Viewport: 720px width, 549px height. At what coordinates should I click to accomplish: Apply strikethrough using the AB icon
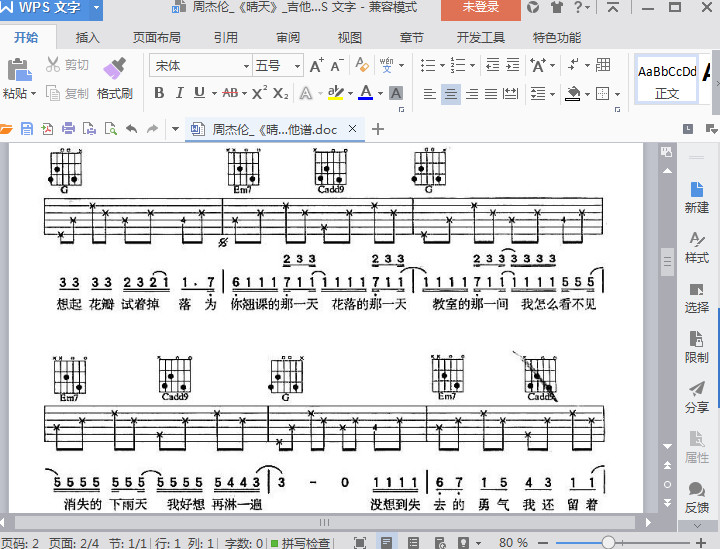[x=230, y=93]
